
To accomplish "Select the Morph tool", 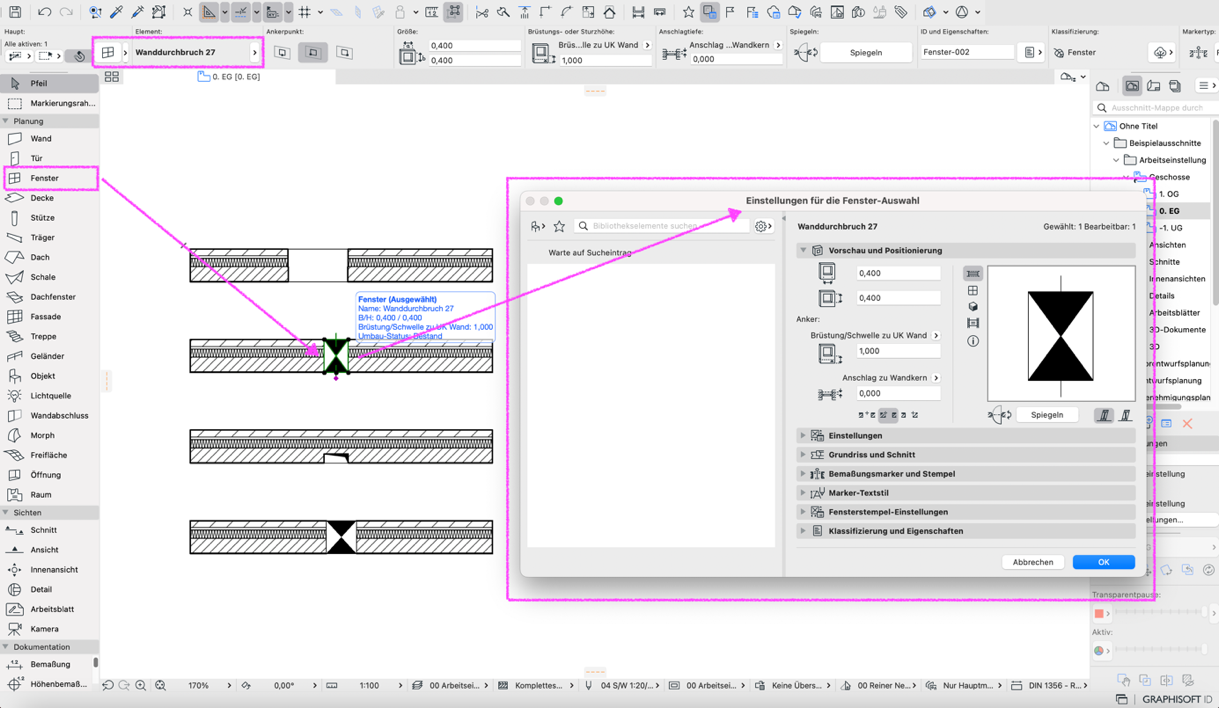I will pos(49,435).
